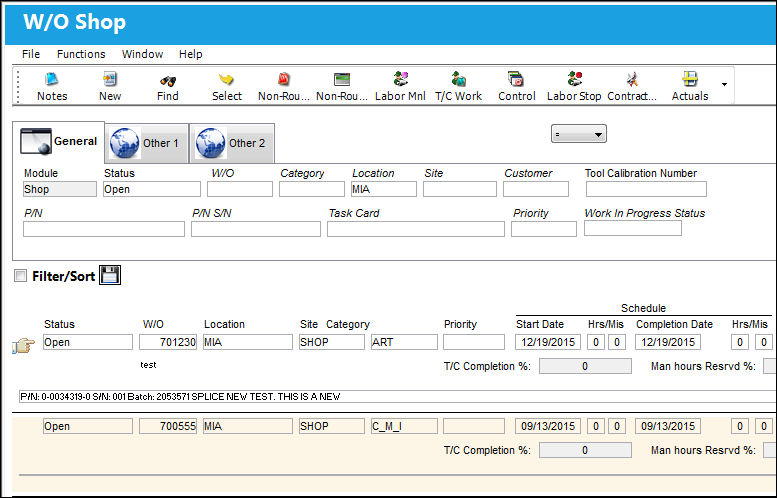Image resolution: width=777 pixels, height=498 pixels.
Task: Click the P/N 0-0034319-0 description line
Action: 397,396
